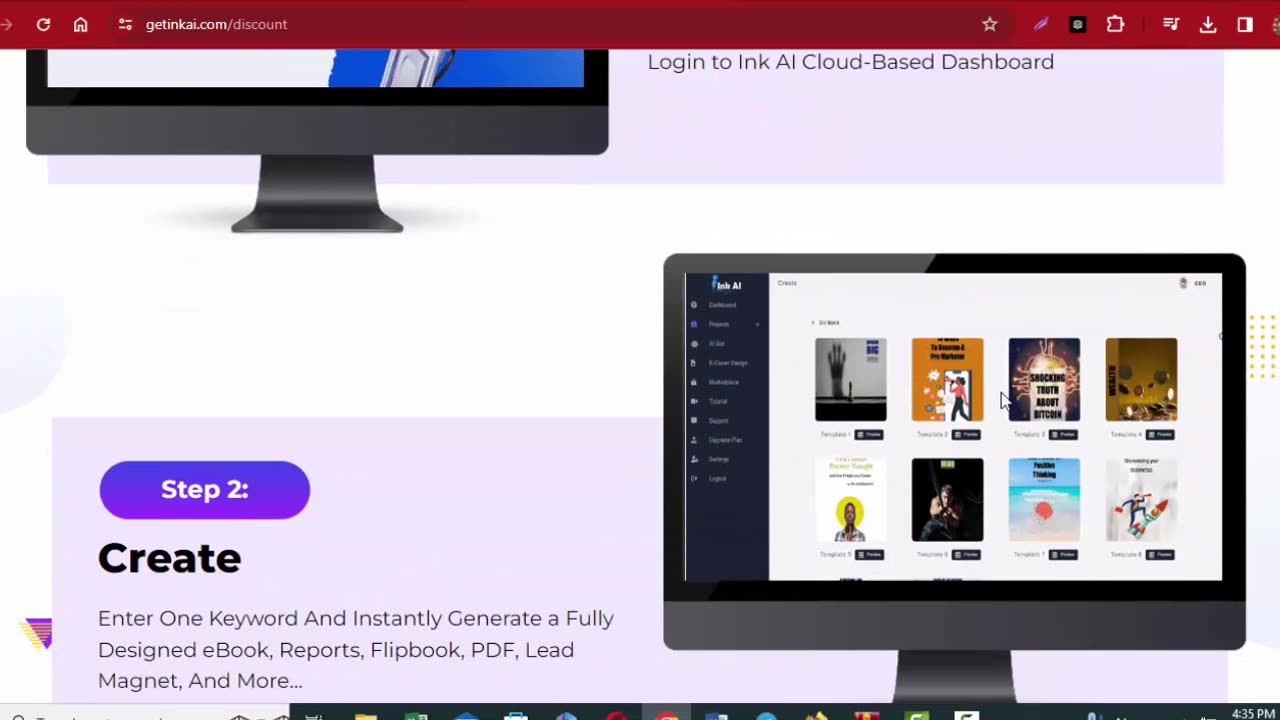Click the Tutorial video sidebar icon
Viewport: 1280px width, 720px height.
coord(694,401)
